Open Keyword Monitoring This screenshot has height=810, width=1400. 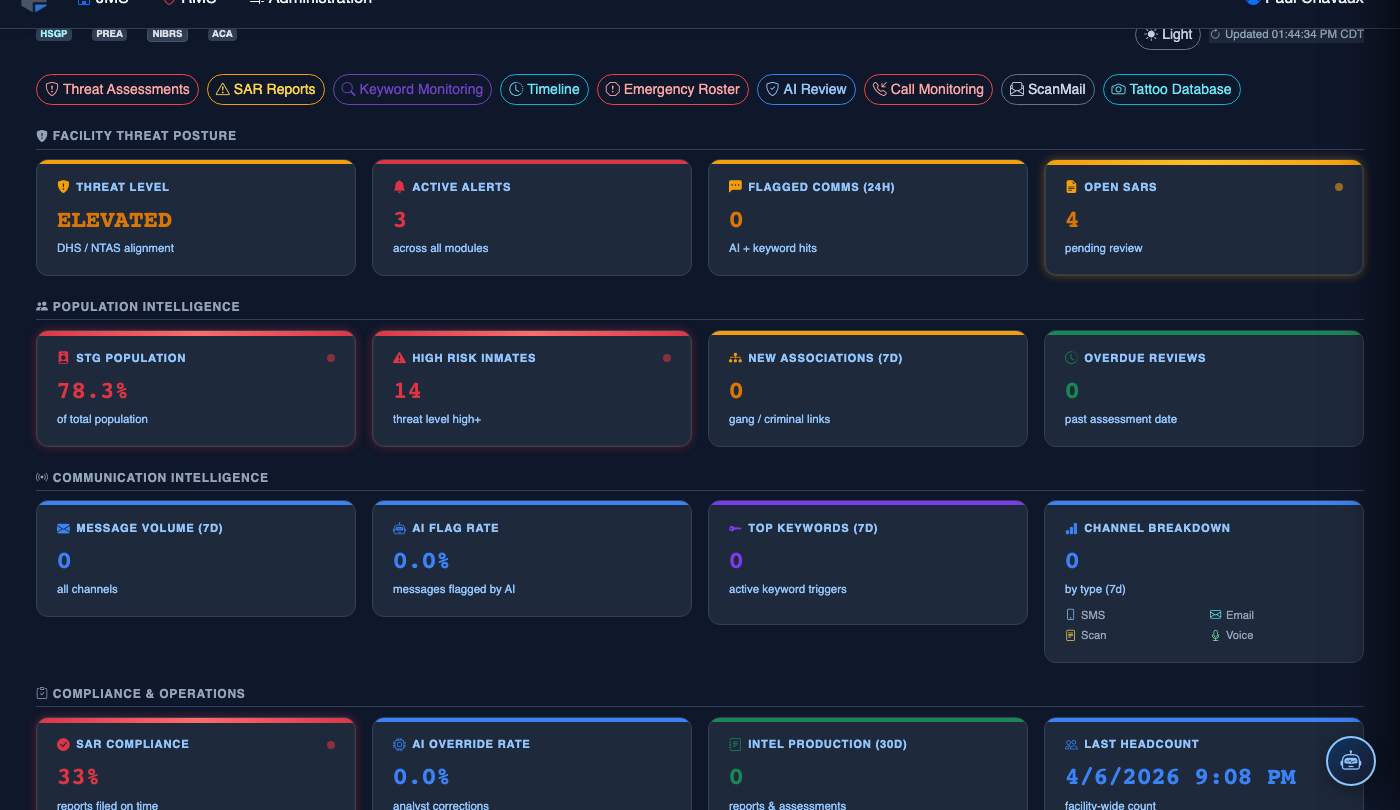tap(412, 89)
